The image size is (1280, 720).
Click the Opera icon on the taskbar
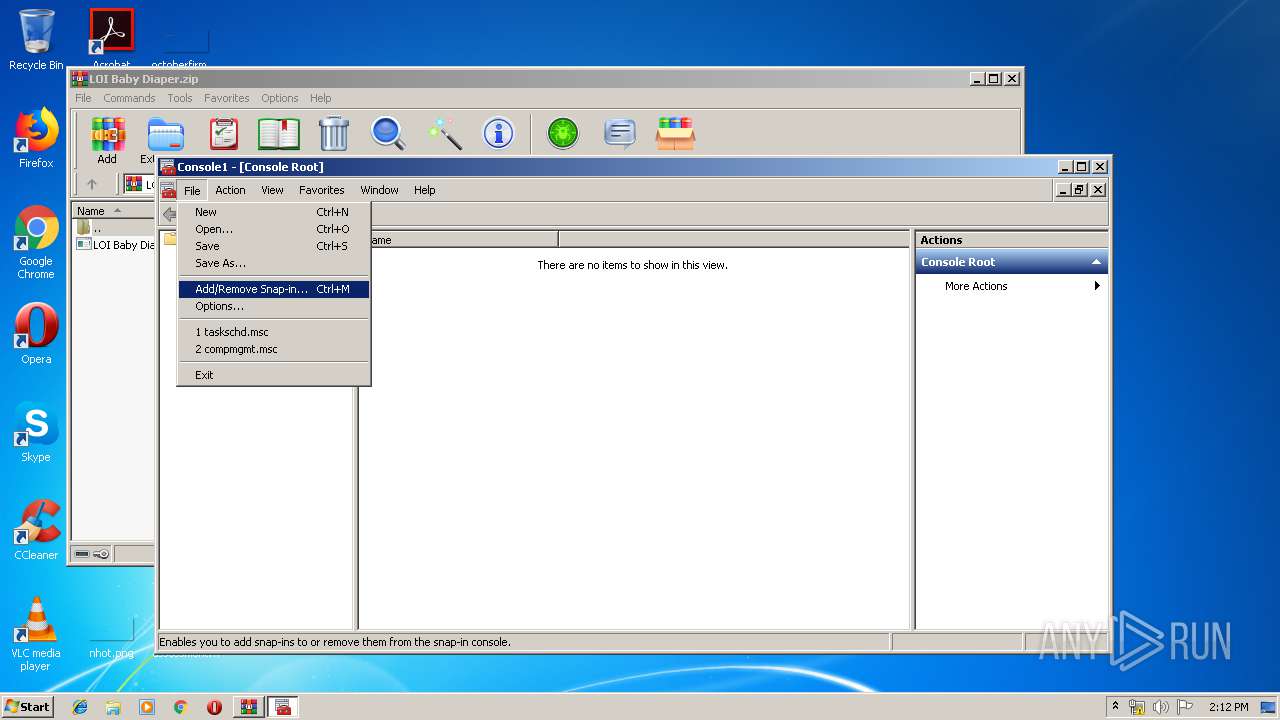tap(214, 707)
